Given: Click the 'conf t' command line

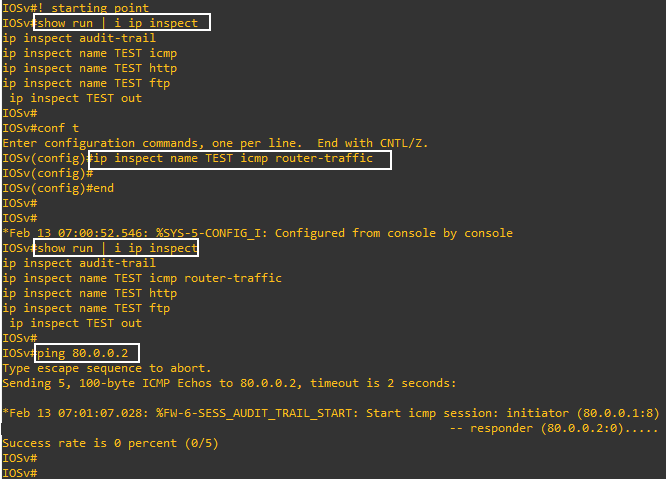Looking at the screenshot, I should point(40,128).
